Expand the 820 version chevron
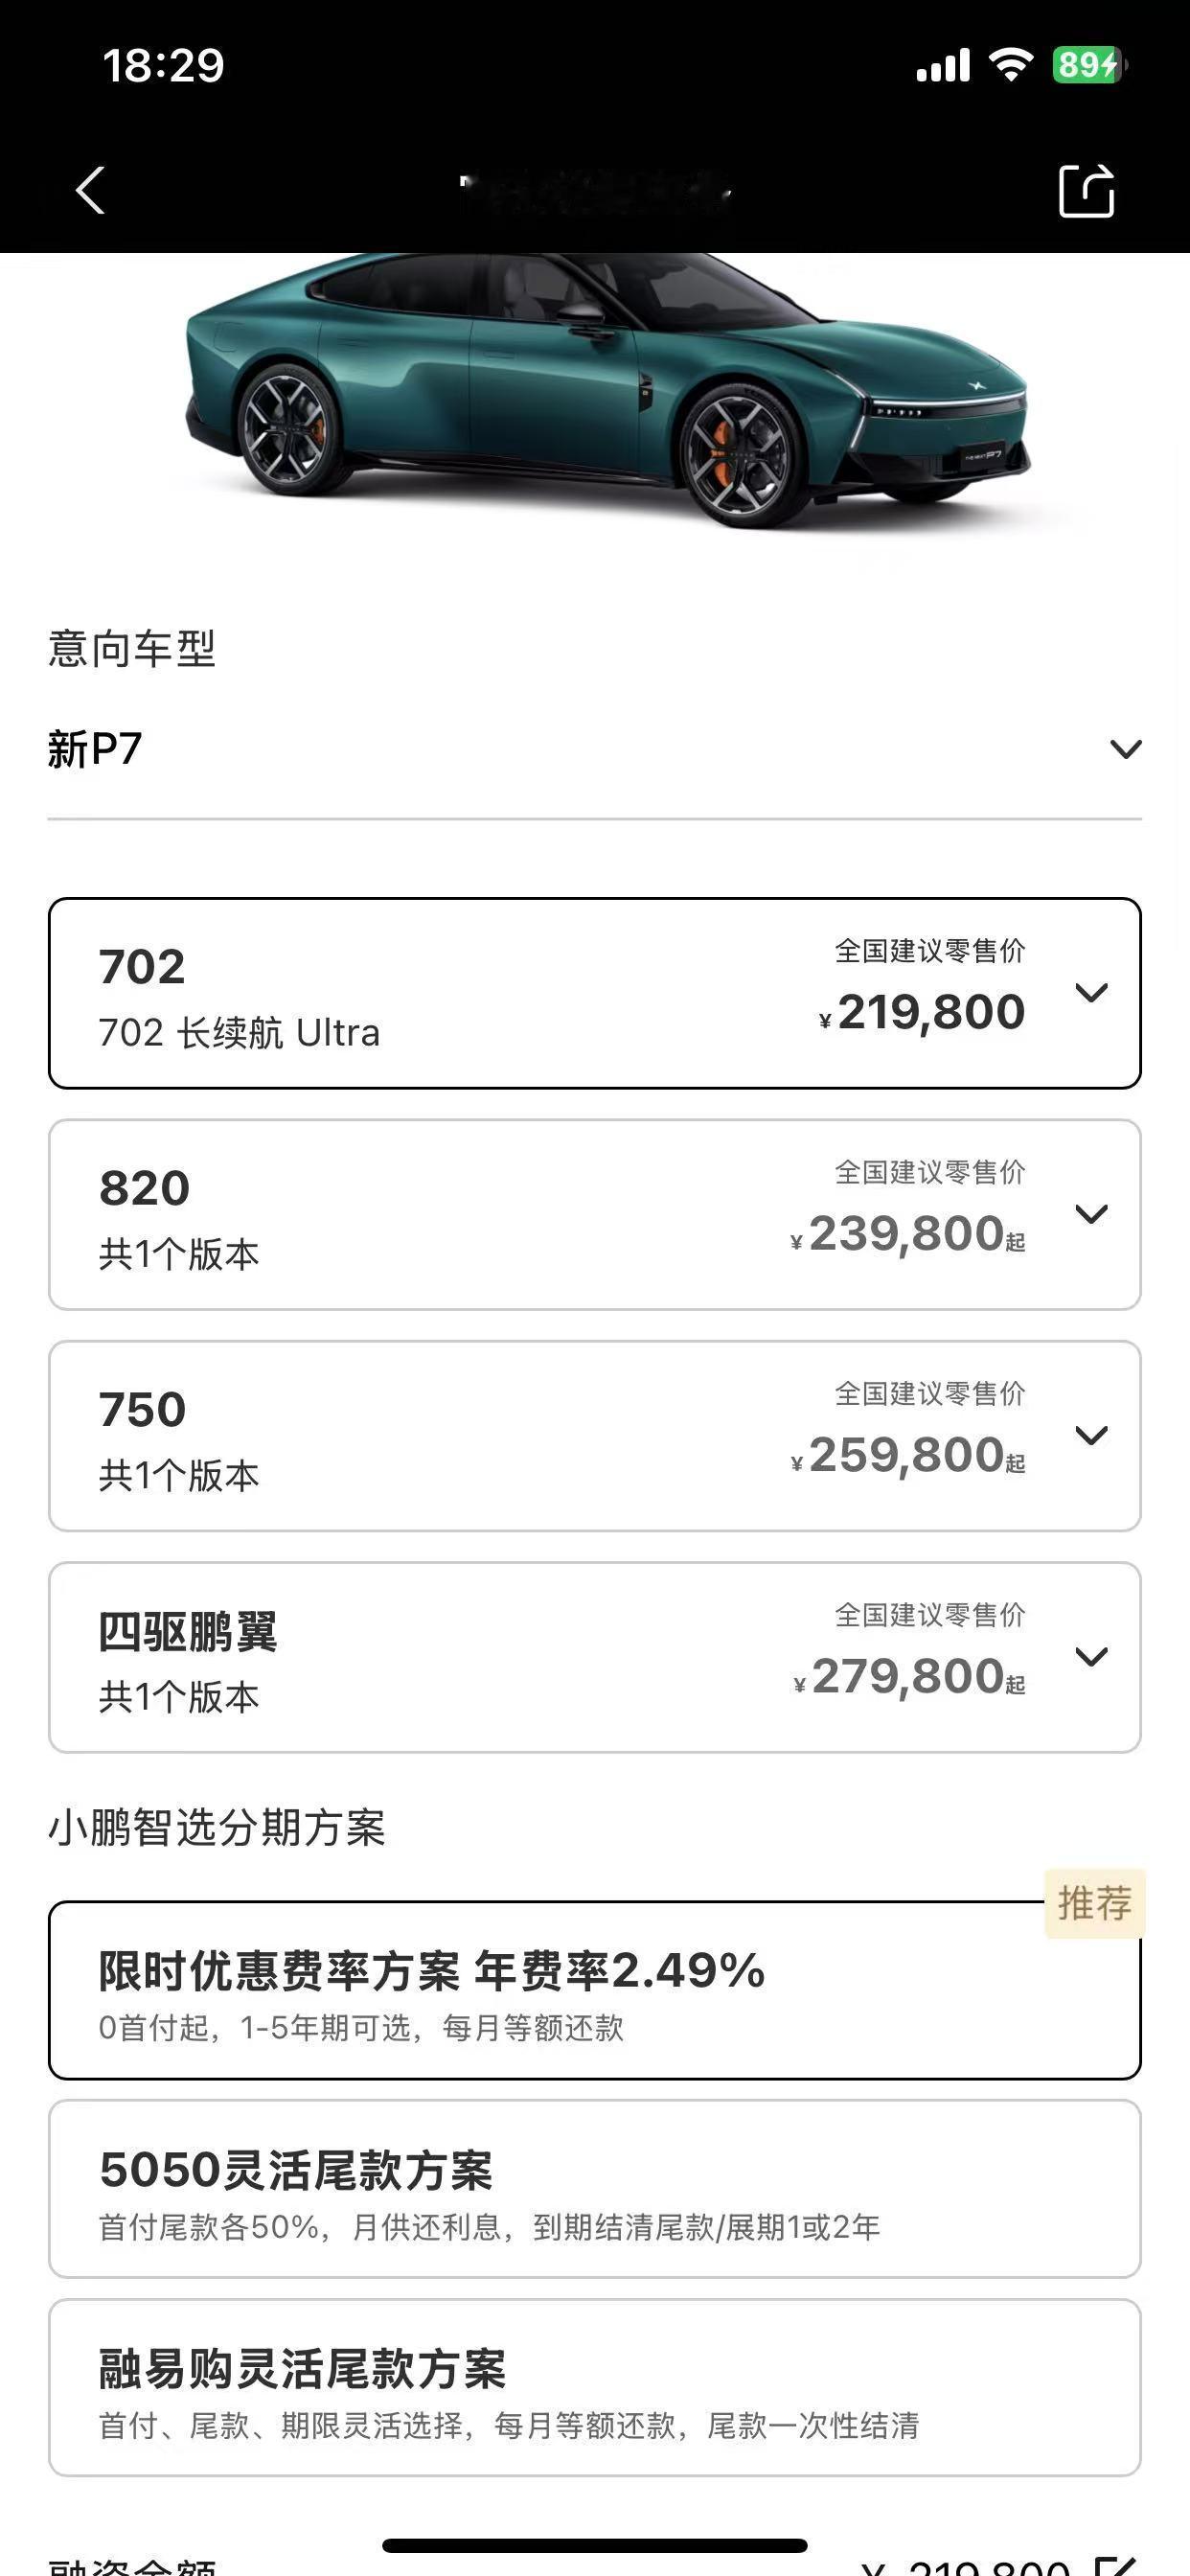 coord(1091,1213)
